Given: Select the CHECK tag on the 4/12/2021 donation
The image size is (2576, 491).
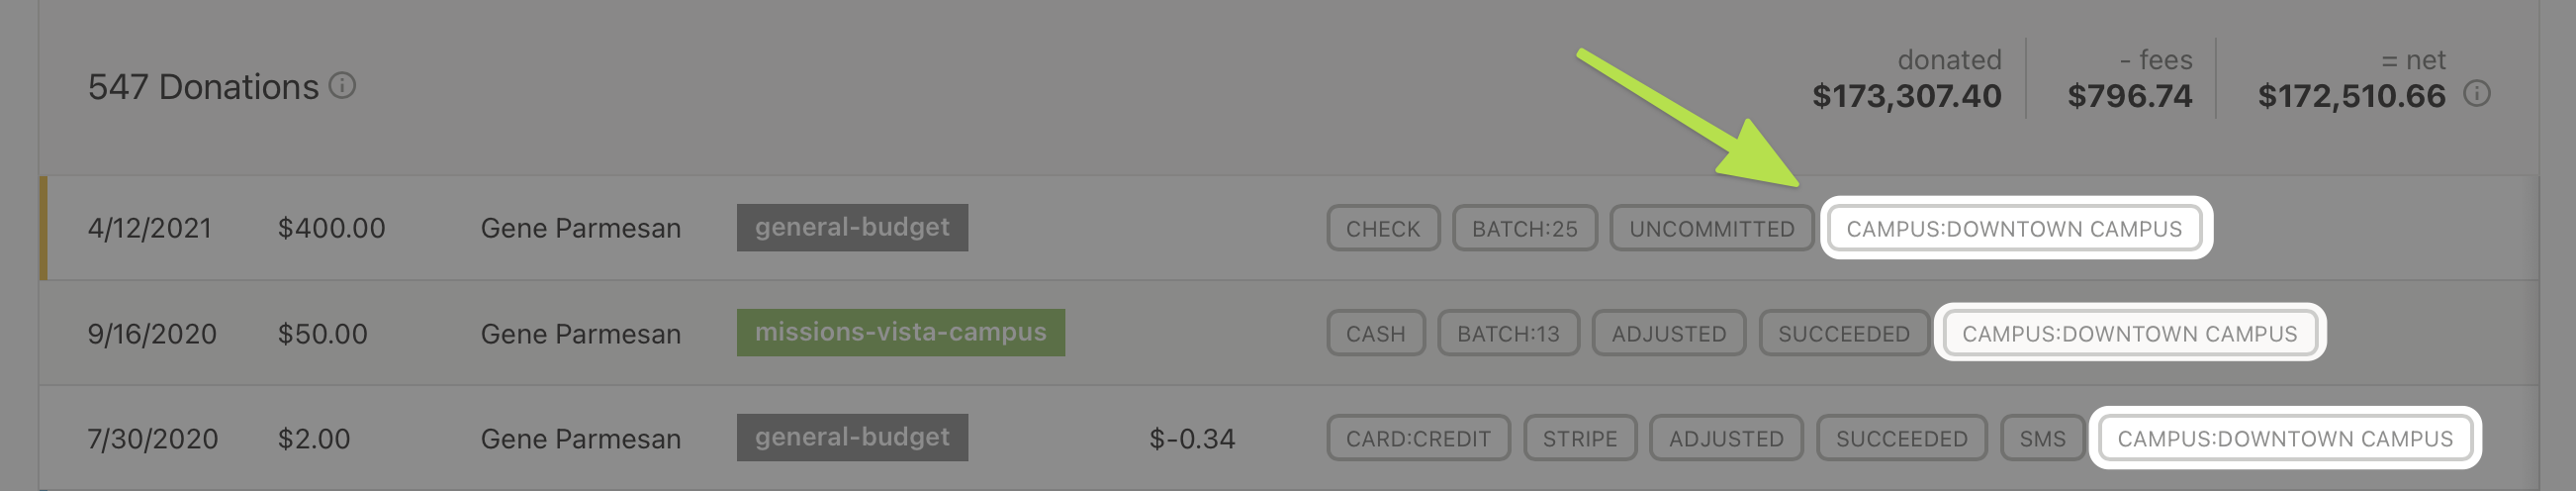Looking at the screenshot, I should point(1382,229).
